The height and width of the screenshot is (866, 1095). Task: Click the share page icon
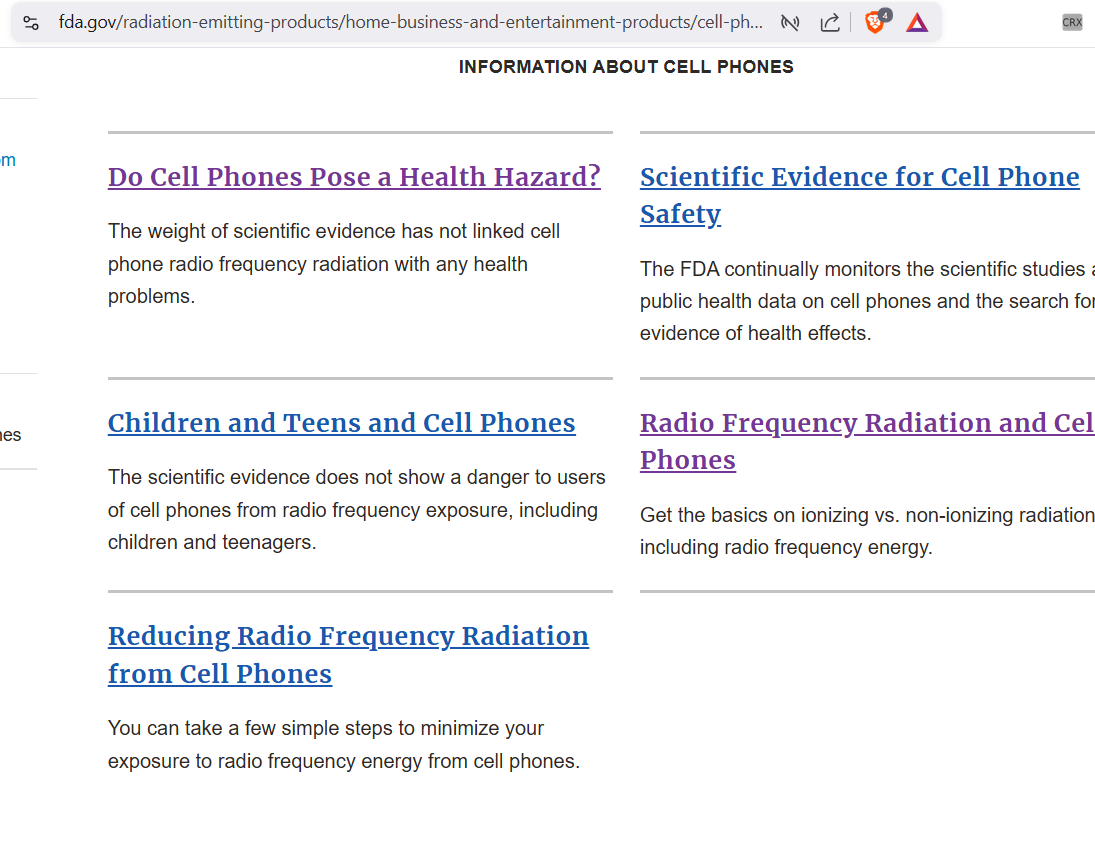click(x=829, y=23)
